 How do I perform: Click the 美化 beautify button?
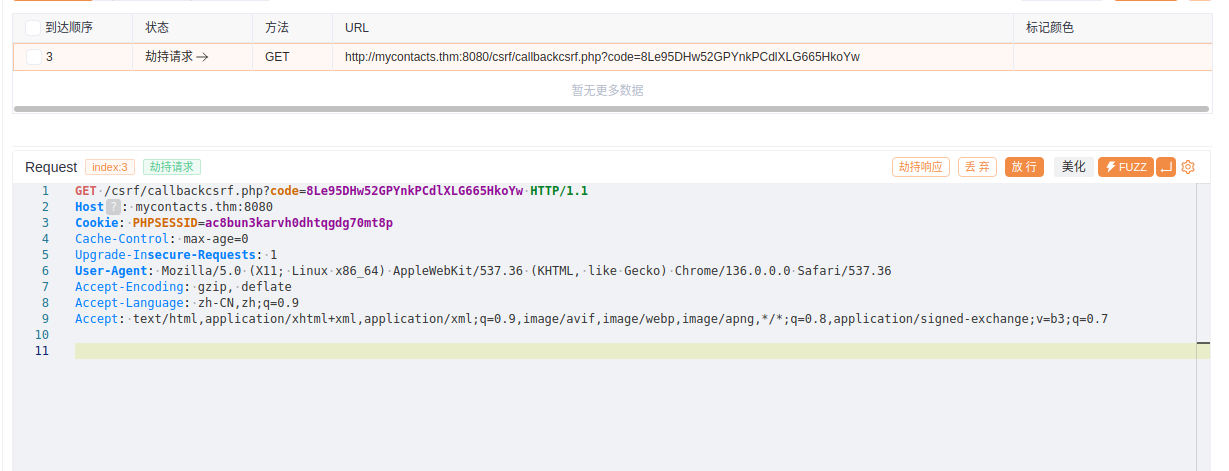1073,167
